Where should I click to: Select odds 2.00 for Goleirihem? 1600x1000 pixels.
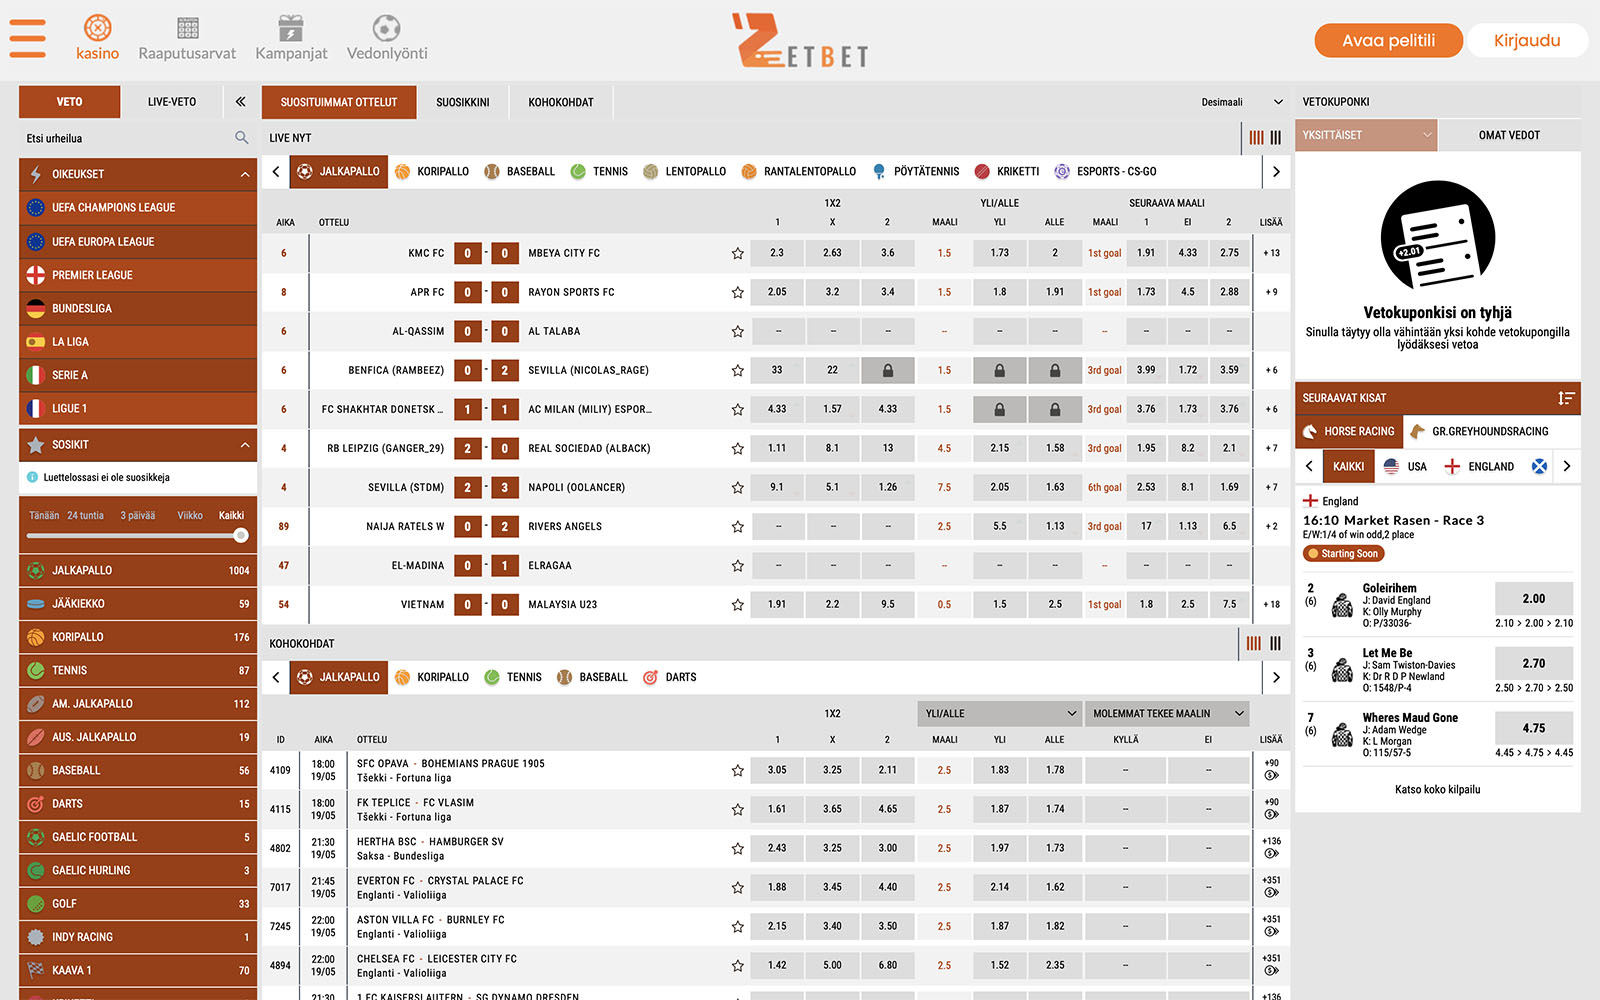point(1533,599)
